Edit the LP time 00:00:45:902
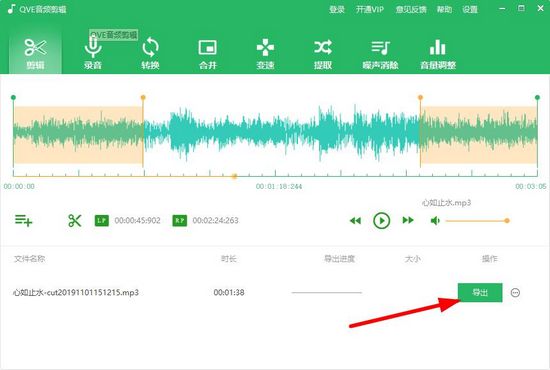The image size is (550, 370). 138,221
